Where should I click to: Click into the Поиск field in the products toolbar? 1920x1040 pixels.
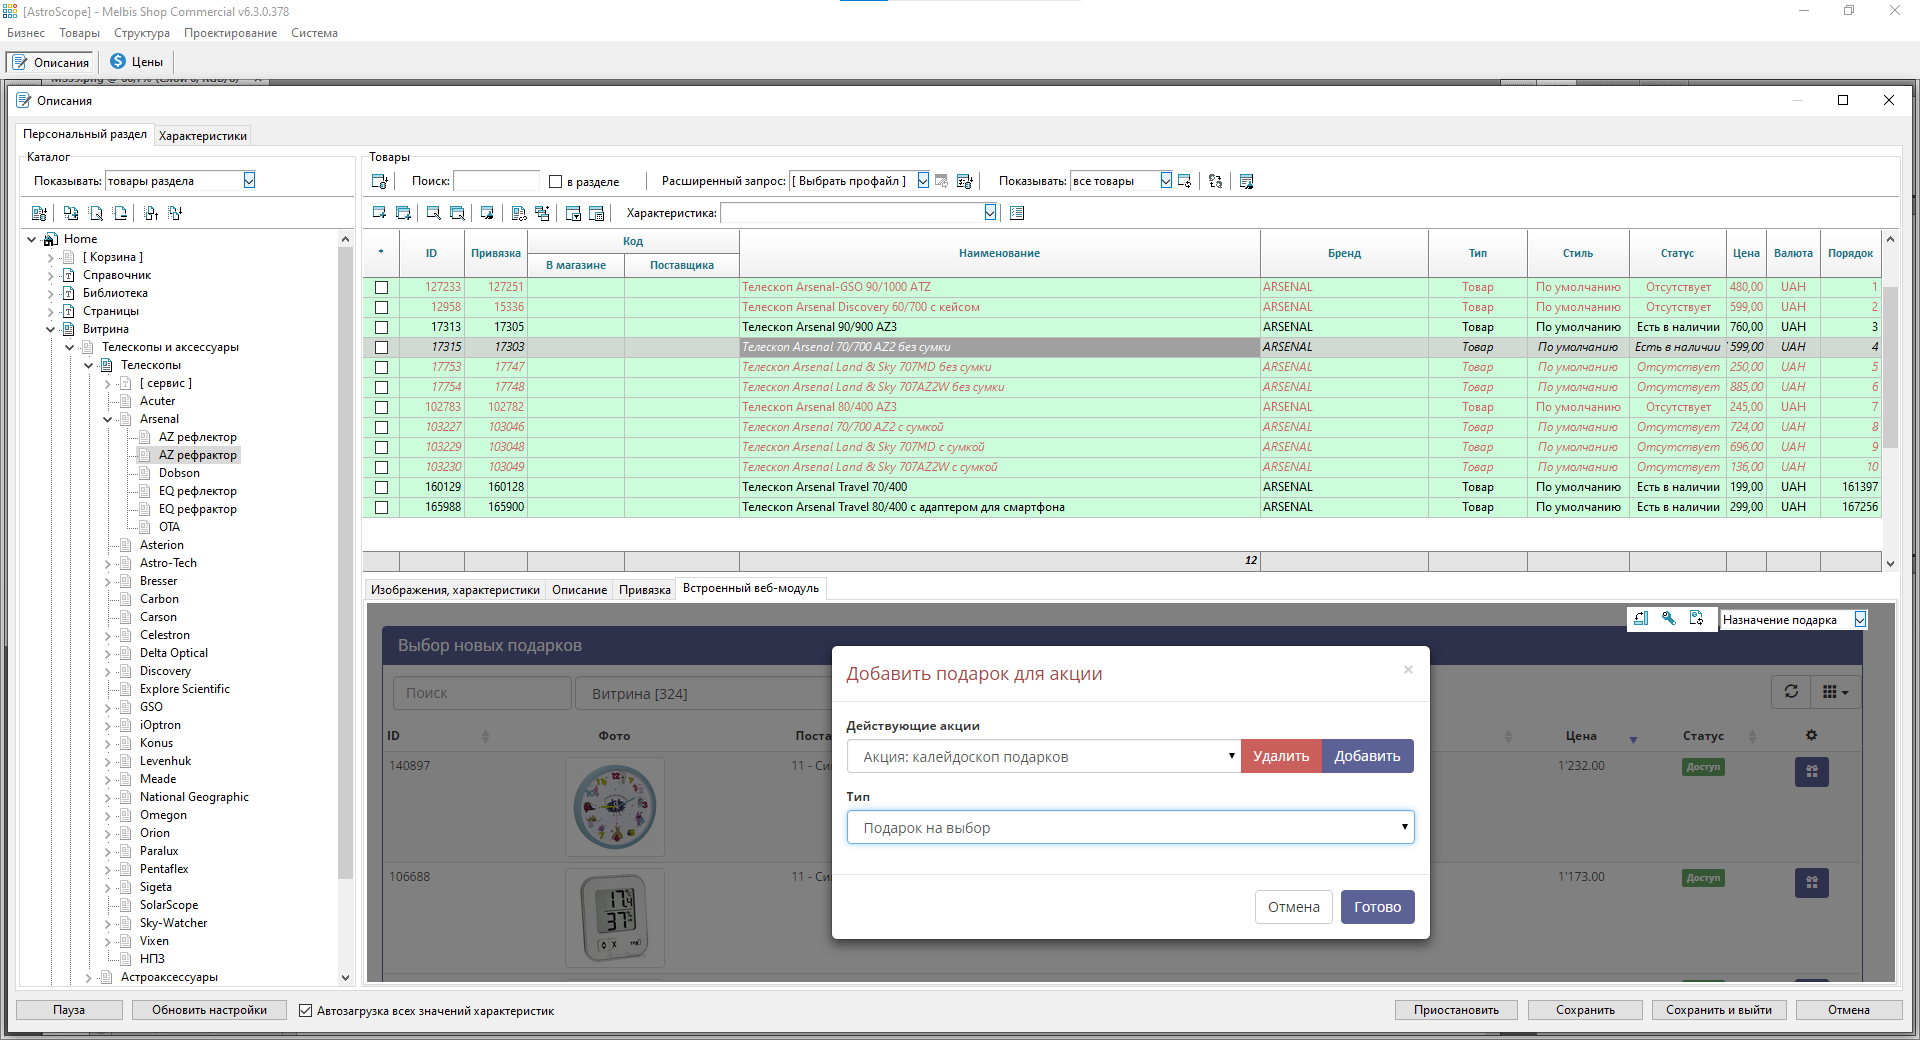pos(496,181)
